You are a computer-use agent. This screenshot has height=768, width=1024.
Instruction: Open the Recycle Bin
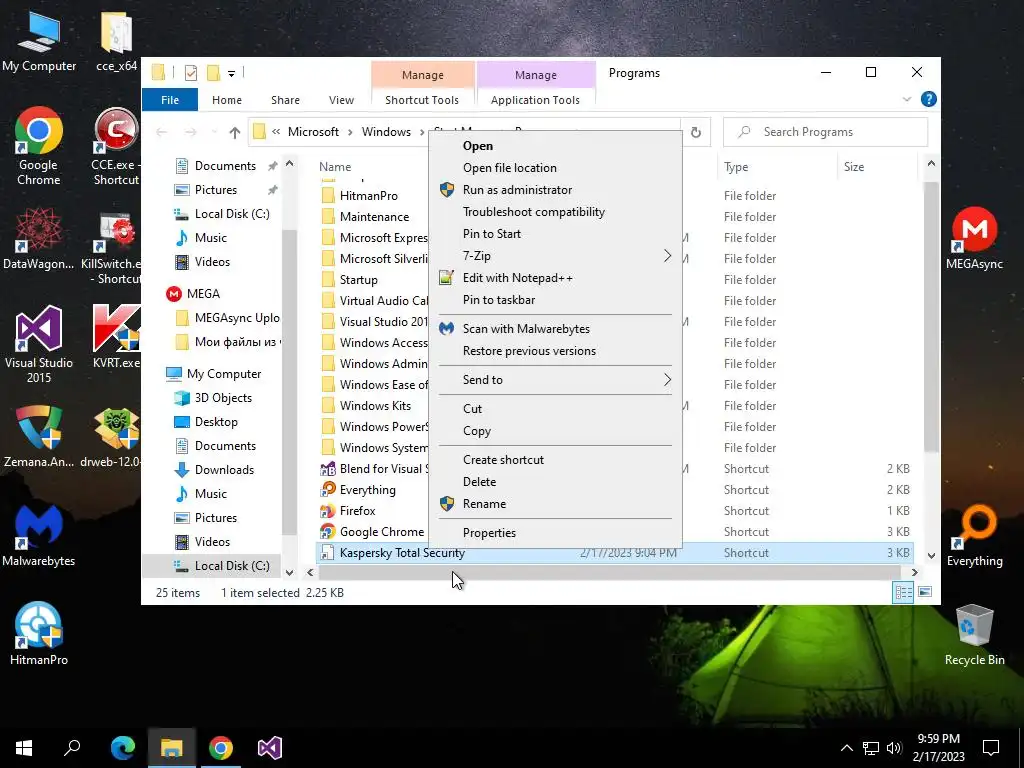coord(974,634)
